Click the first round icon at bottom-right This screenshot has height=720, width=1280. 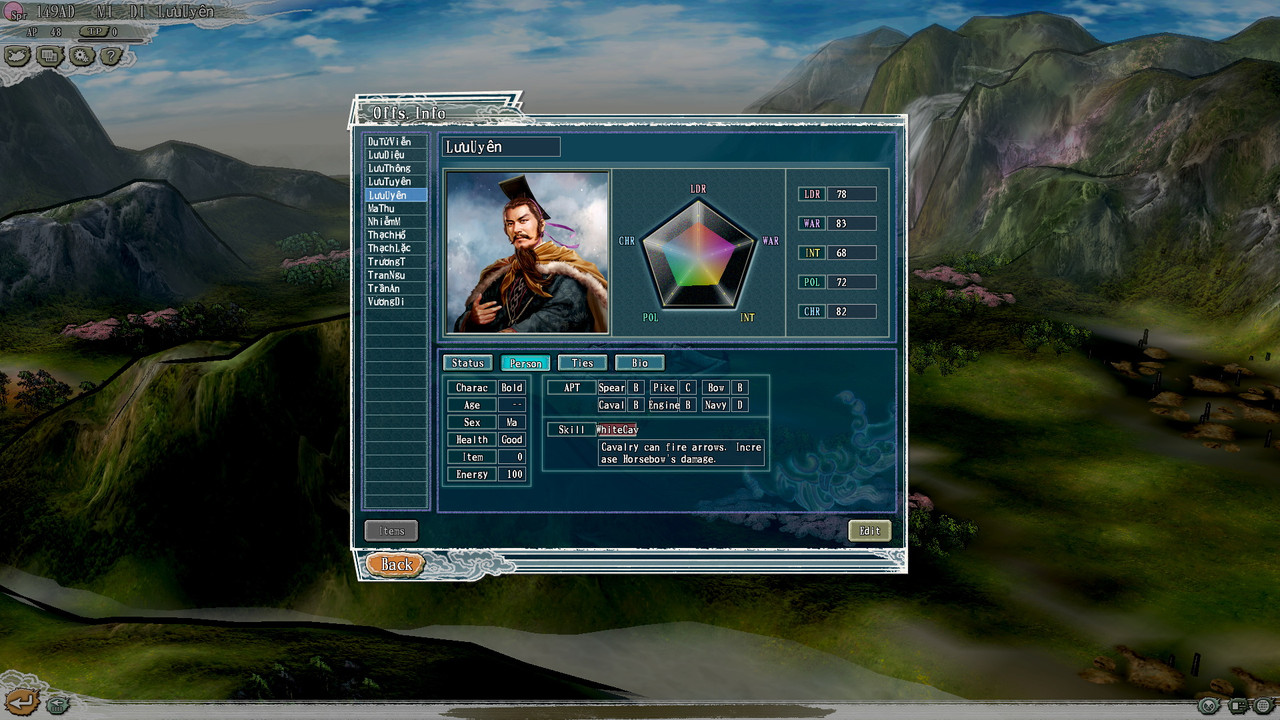1209,706
